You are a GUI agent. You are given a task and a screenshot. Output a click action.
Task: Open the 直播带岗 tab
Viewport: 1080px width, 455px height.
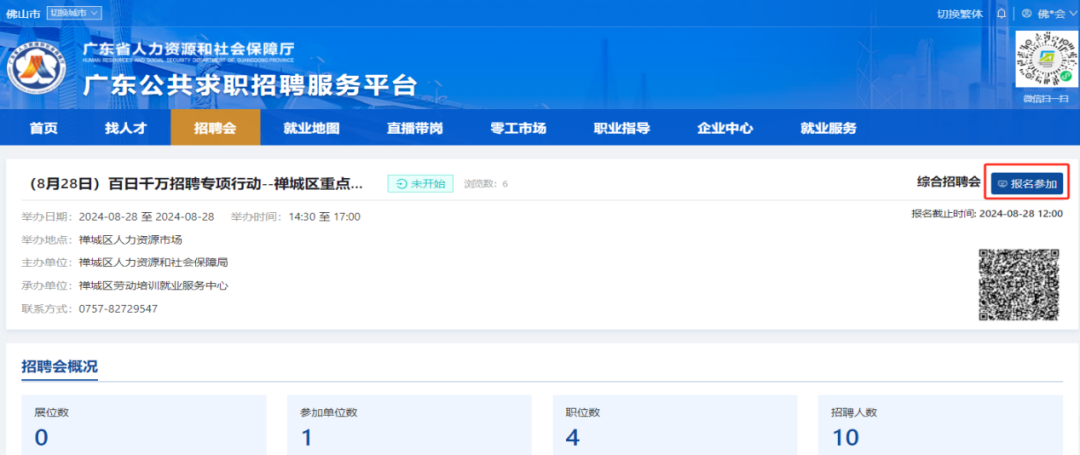point(415,127)
